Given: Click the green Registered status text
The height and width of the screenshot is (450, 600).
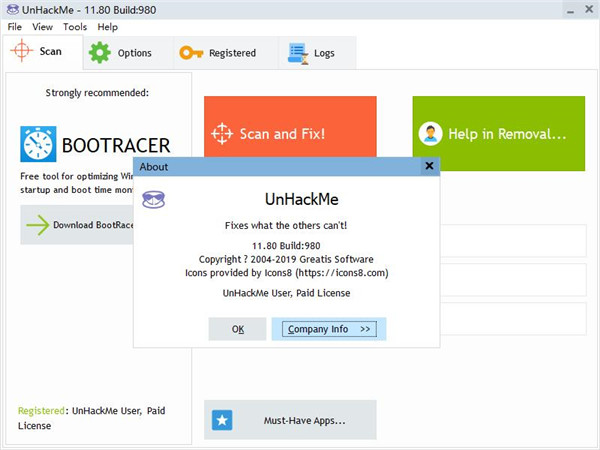Looking at the screenshot, I should click(41, 411).
